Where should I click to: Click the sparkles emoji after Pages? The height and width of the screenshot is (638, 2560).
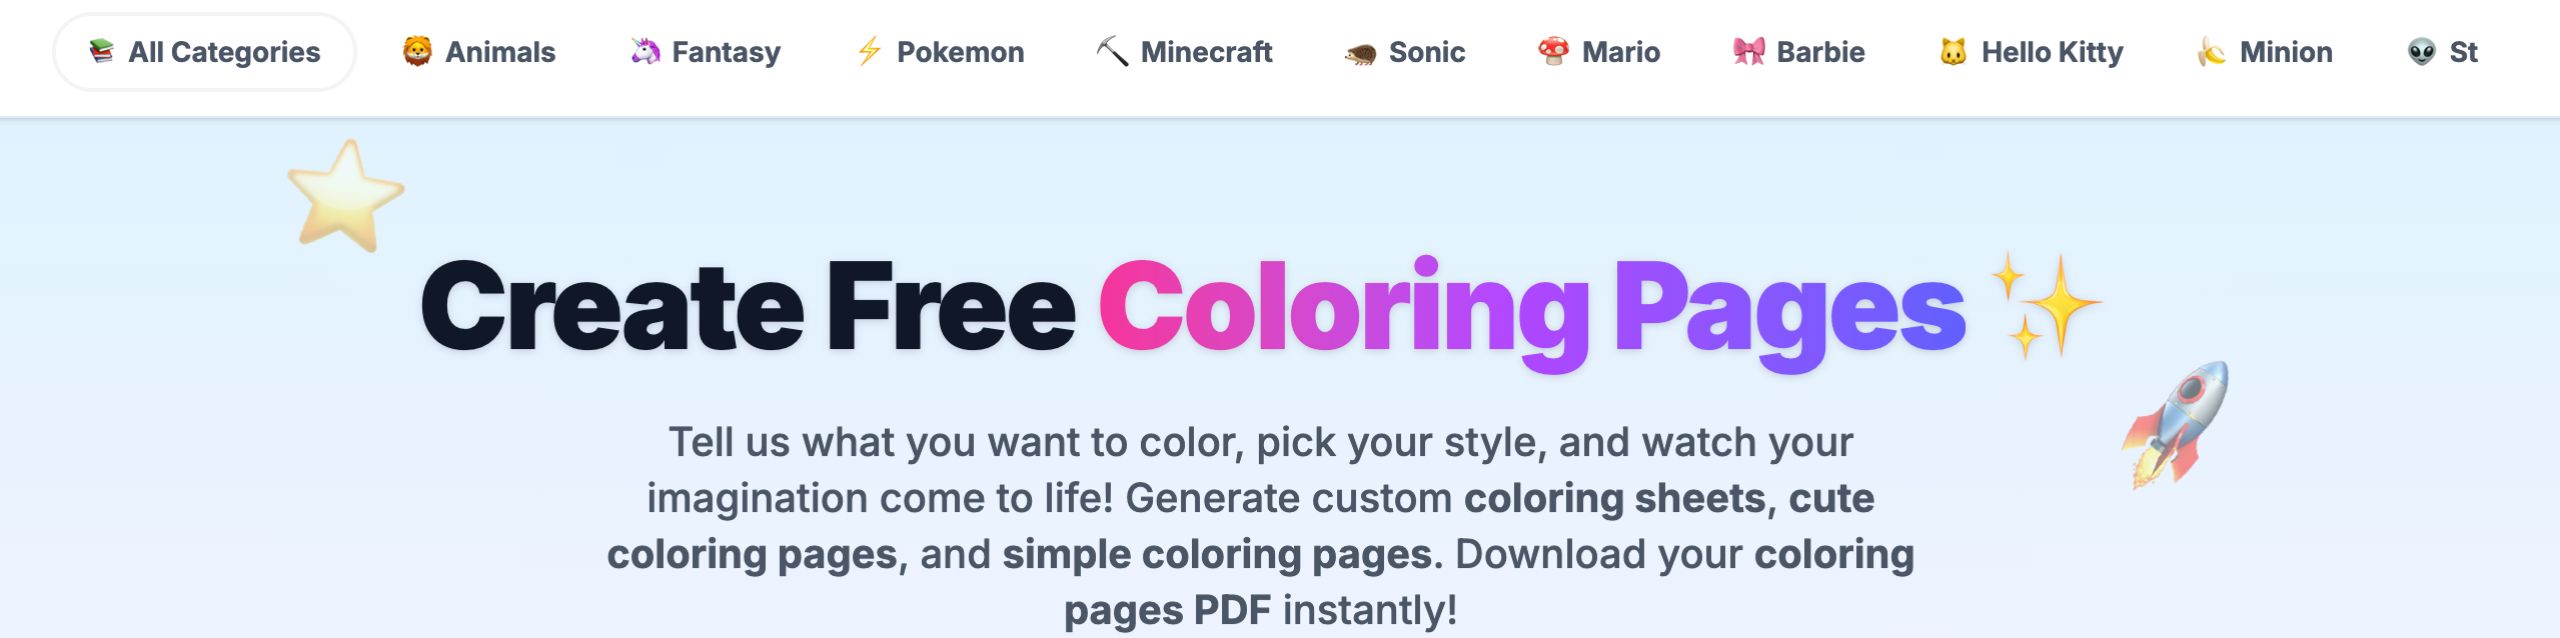(2044, 305)
